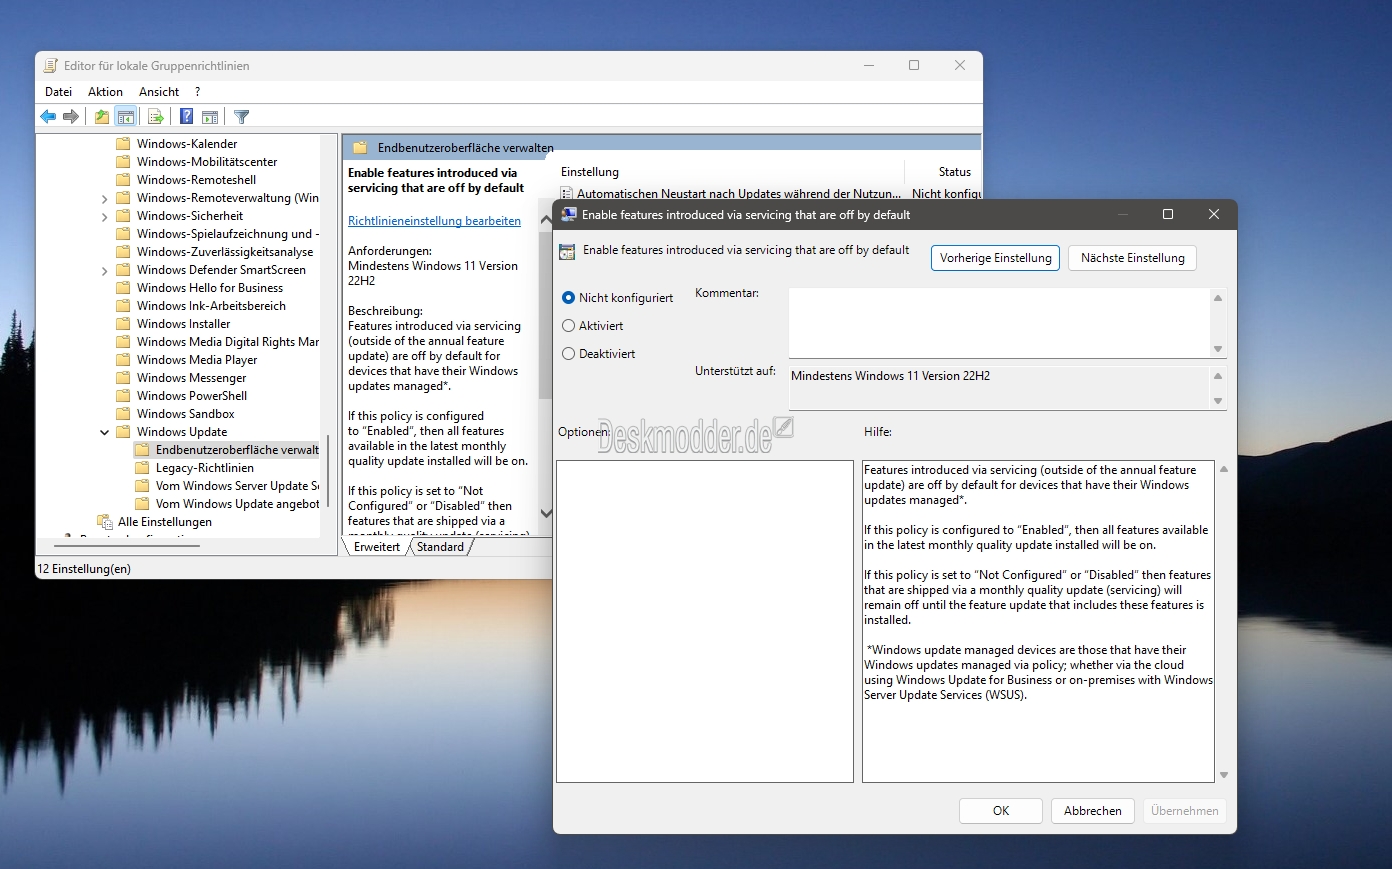Maximize the policy setting dialog window
Screen dimensions: 1392x869
point(1167,214)
